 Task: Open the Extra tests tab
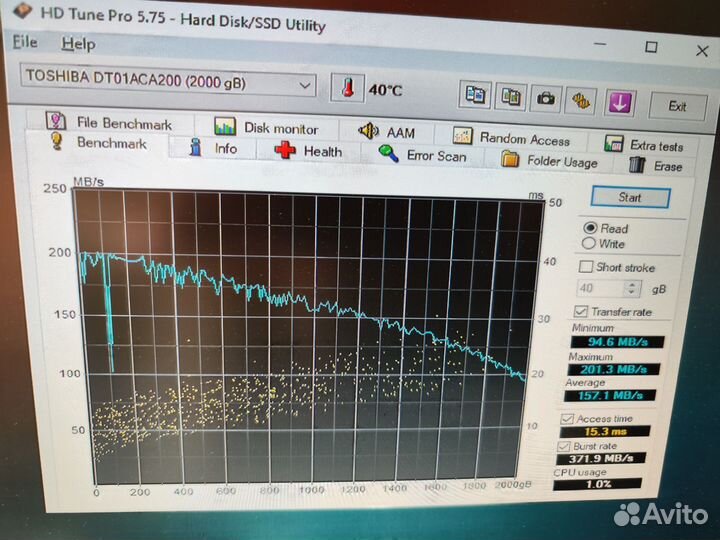tap(644, 144)
